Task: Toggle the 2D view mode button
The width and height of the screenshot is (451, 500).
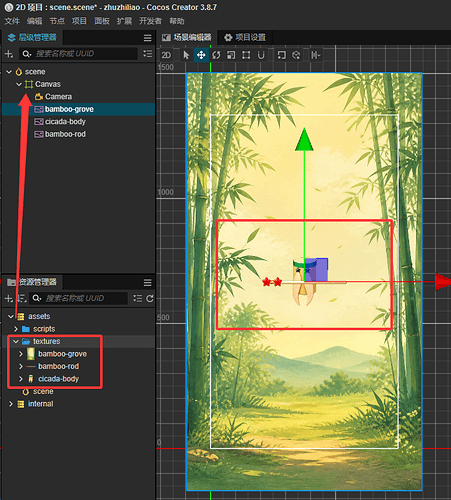Action: coord(166,55)
